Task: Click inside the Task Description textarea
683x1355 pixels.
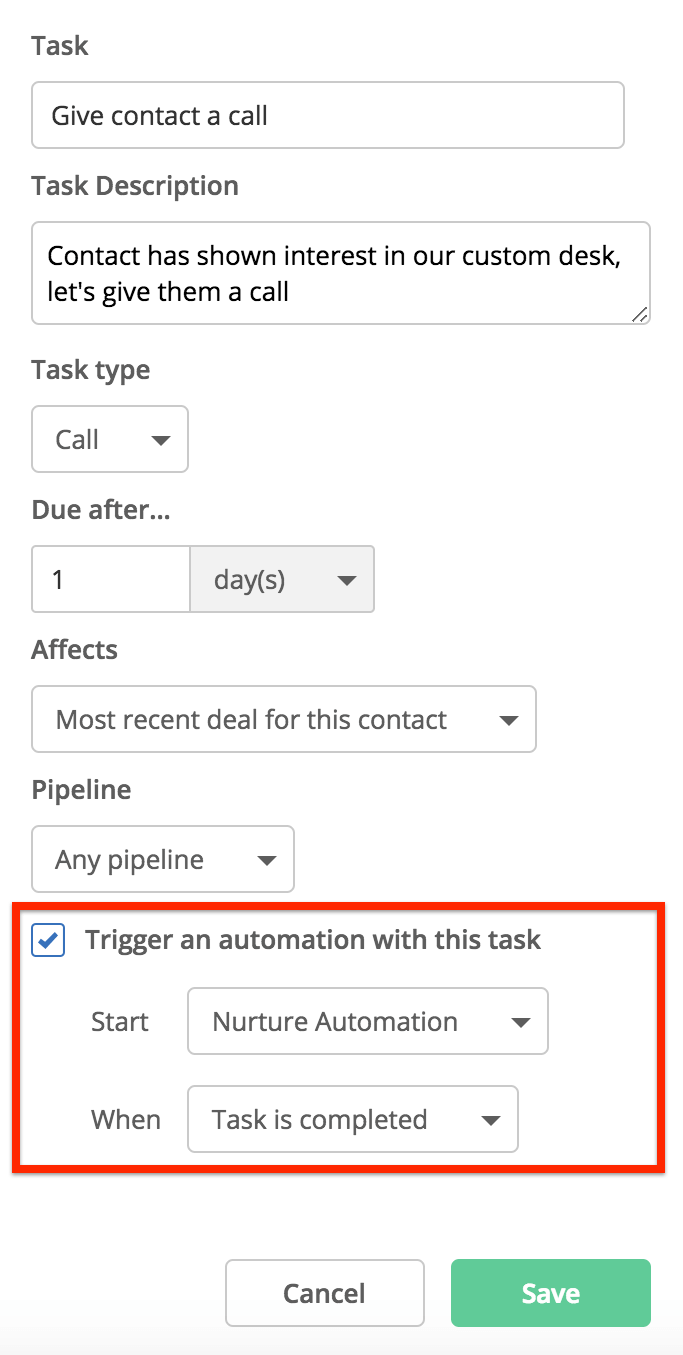Action: click(x=341, y=273)
